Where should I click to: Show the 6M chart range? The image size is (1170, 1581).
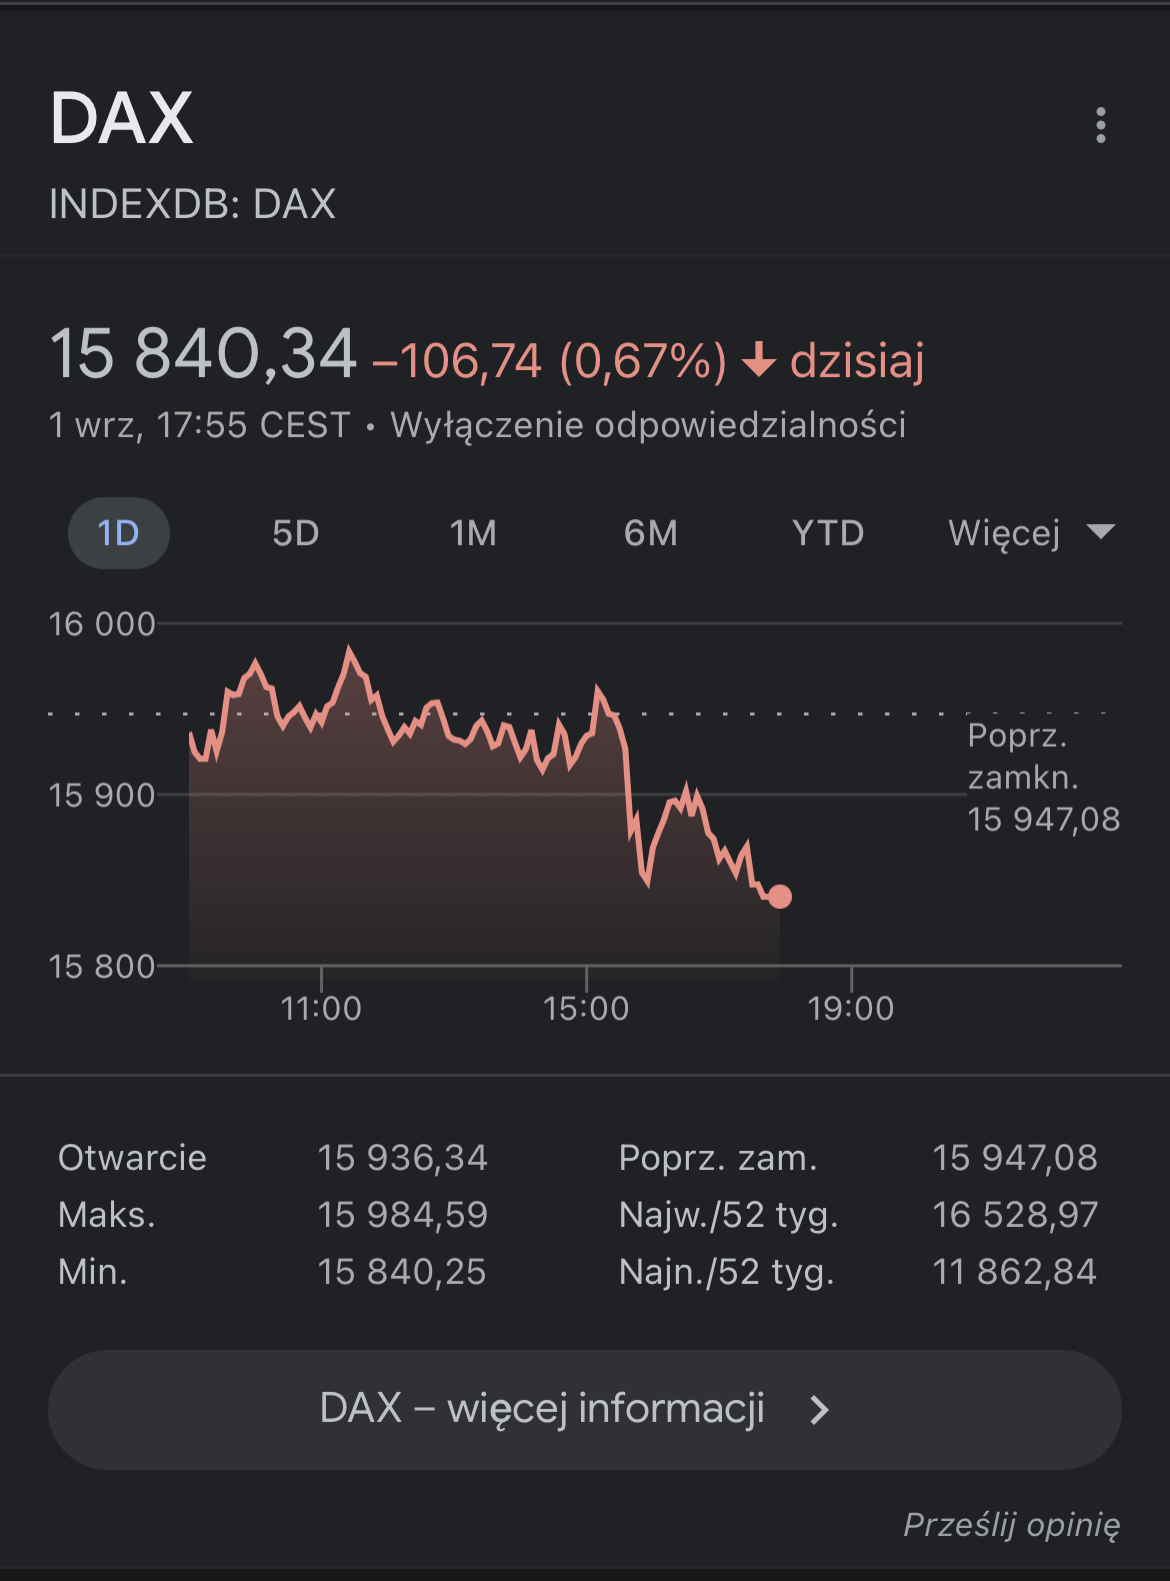(x=651, y=533)
